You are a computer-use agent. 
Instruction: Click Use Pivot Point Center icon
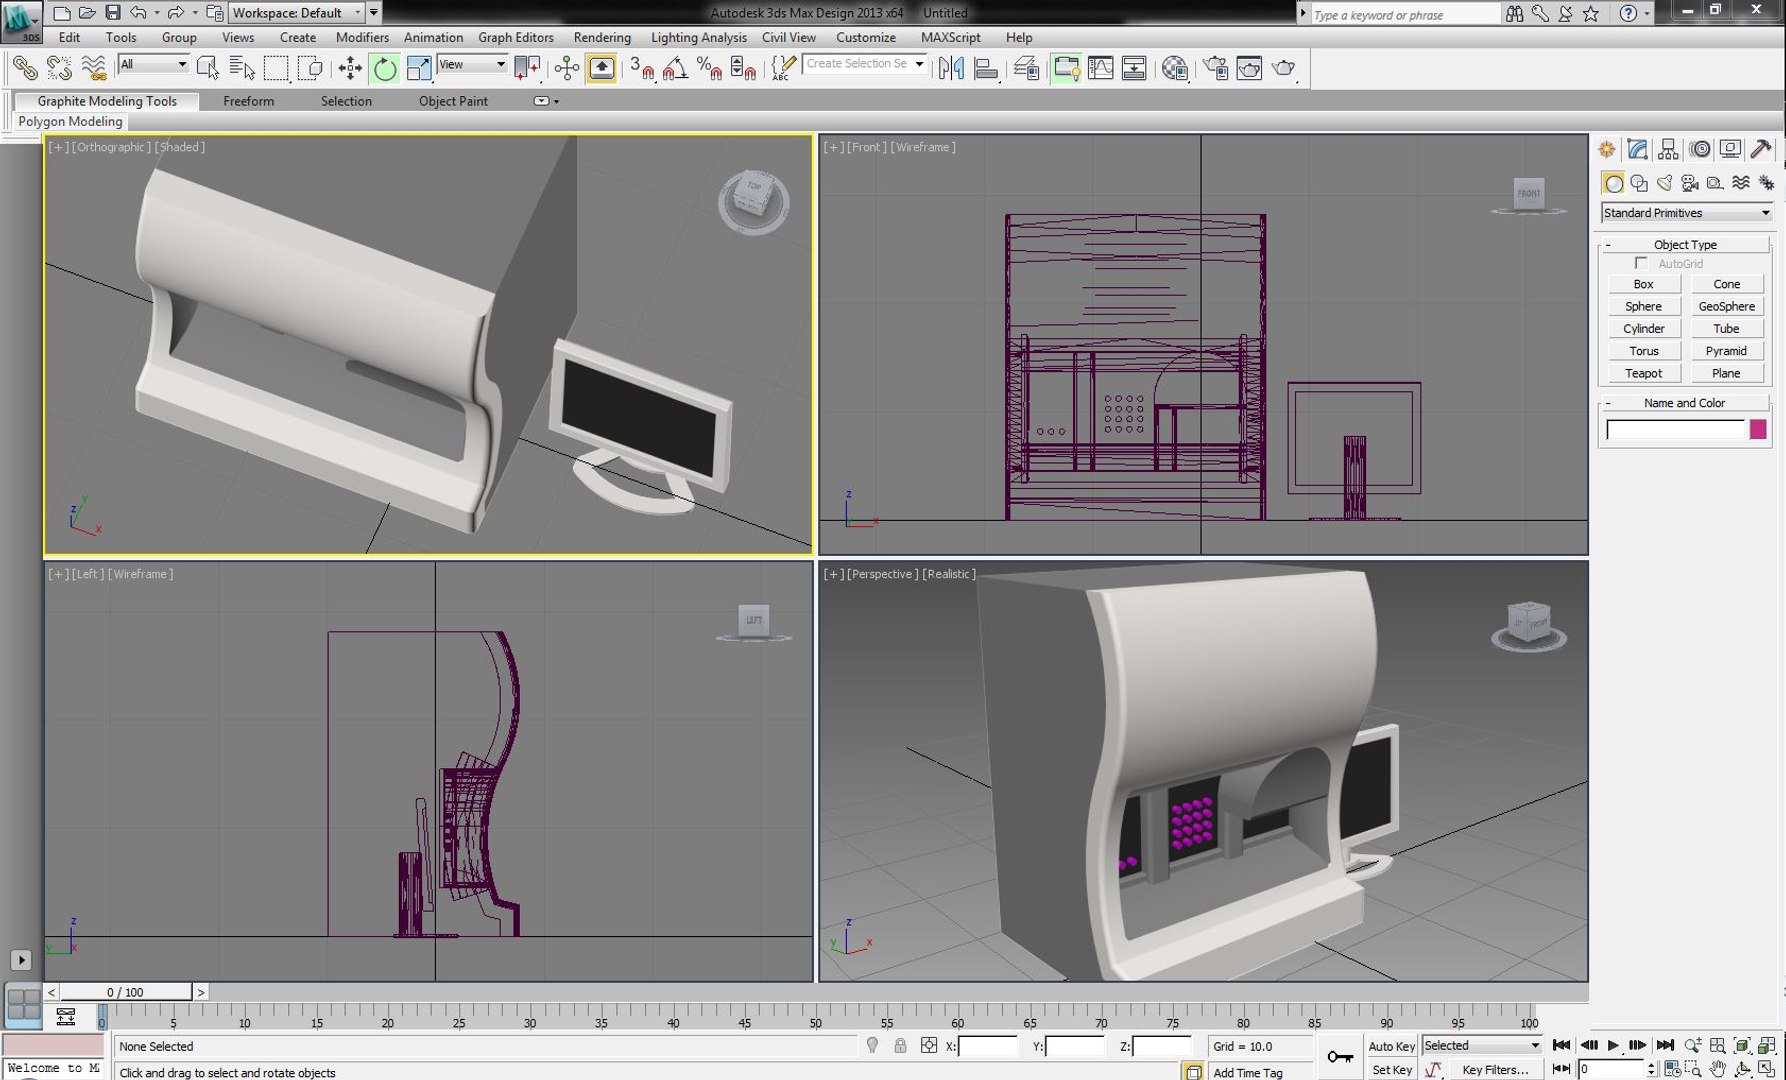[527, 68]
